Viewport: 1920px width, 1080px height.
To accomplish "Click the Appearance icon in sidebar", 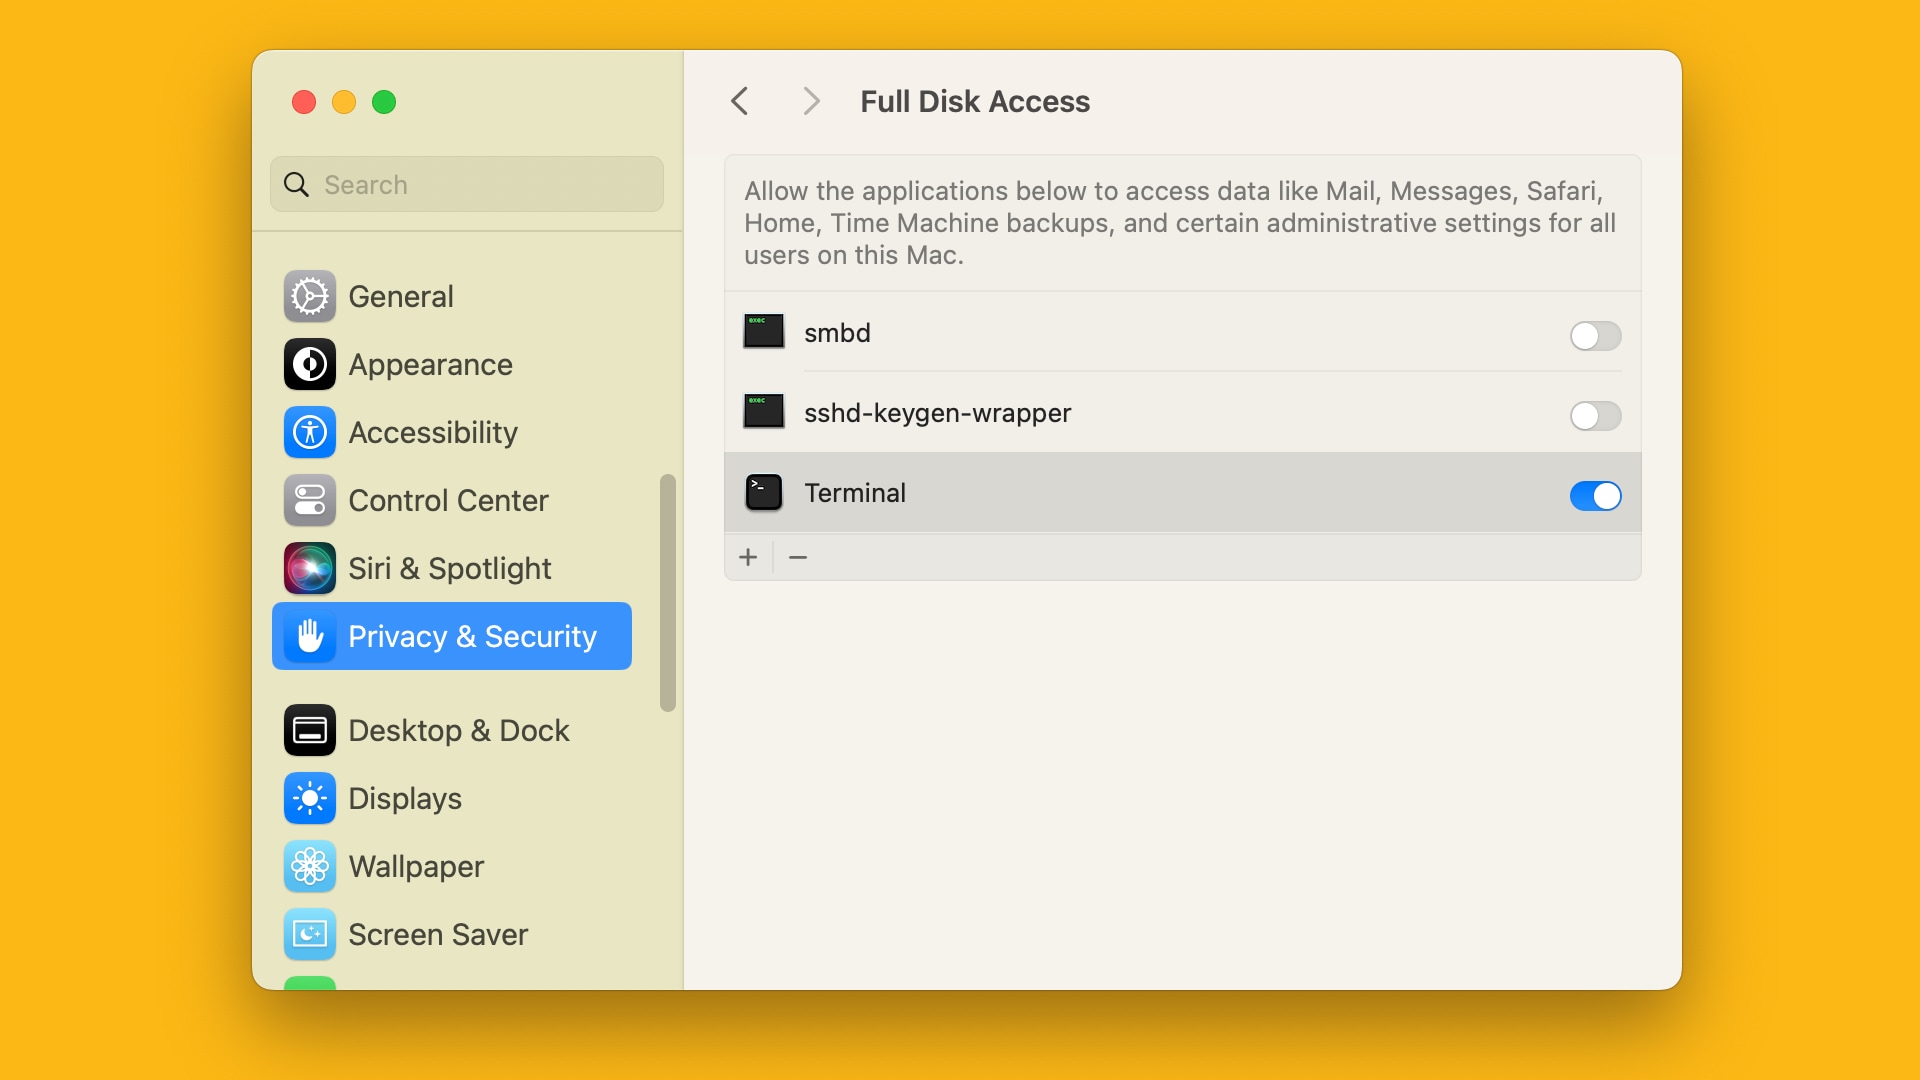I will tap(310, 364).
